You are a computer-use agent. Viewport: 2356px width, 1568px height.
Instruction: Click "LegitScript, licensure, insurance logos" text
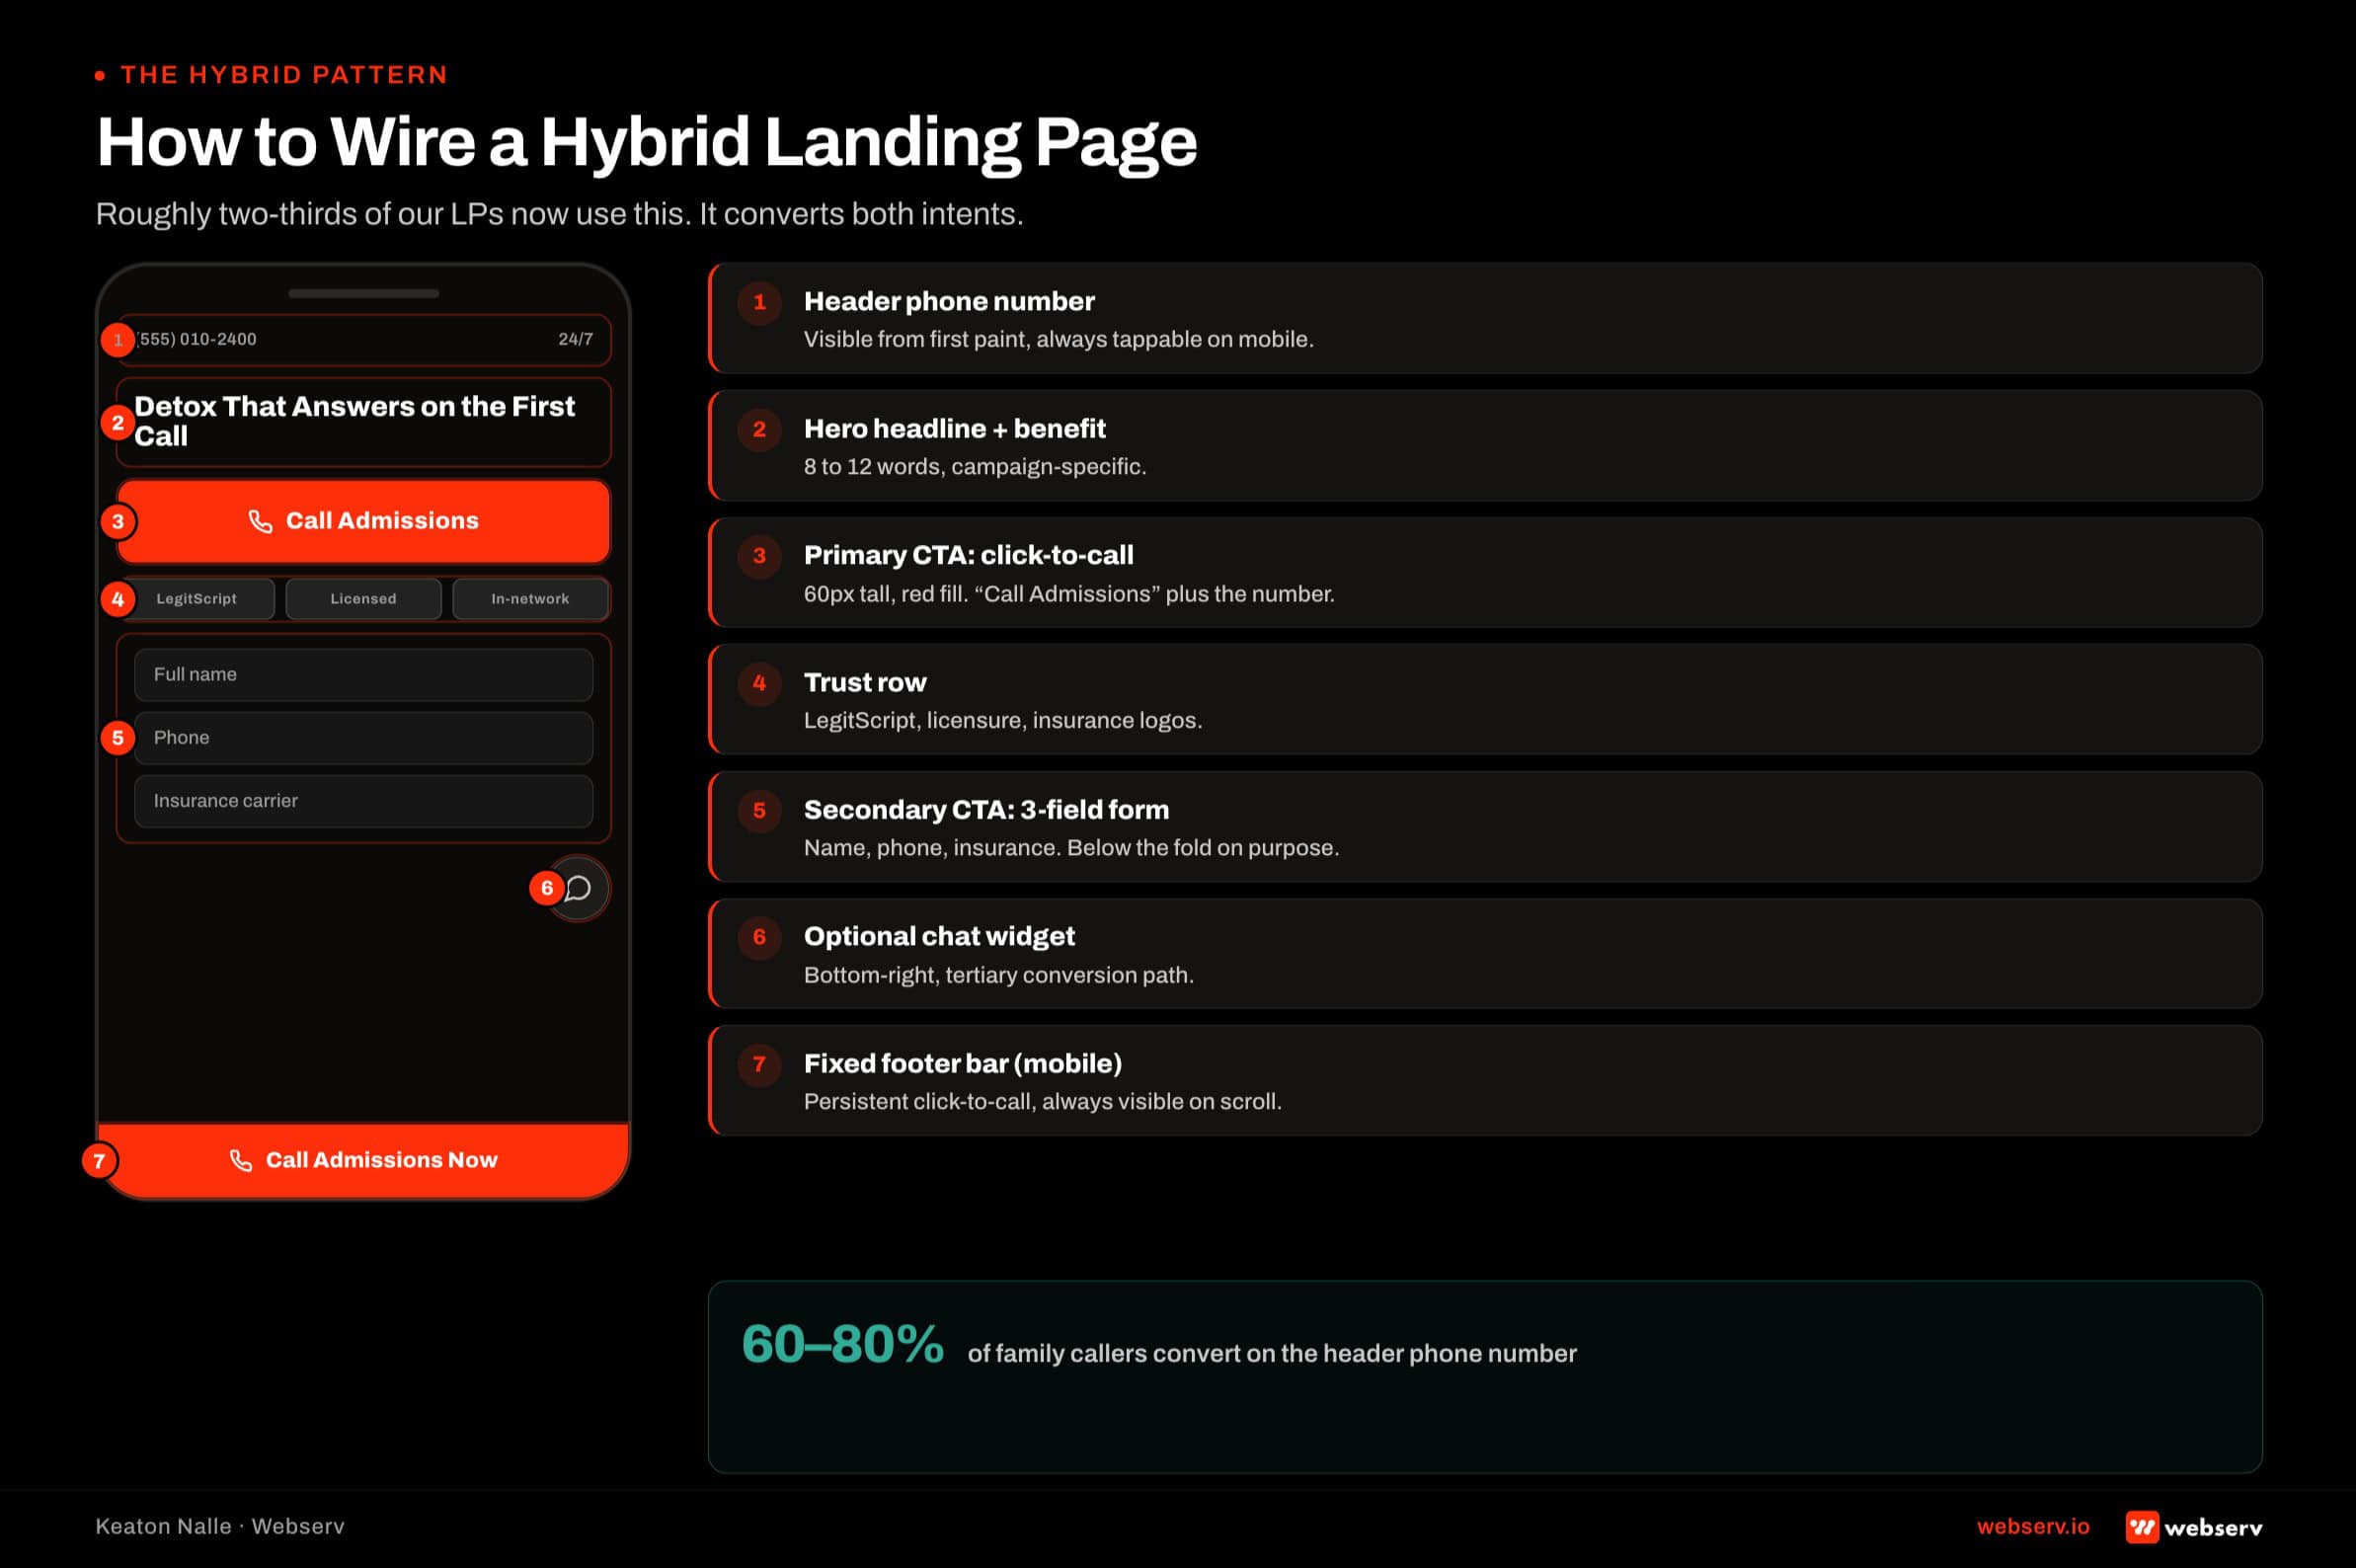click(x=1003, y=720)
